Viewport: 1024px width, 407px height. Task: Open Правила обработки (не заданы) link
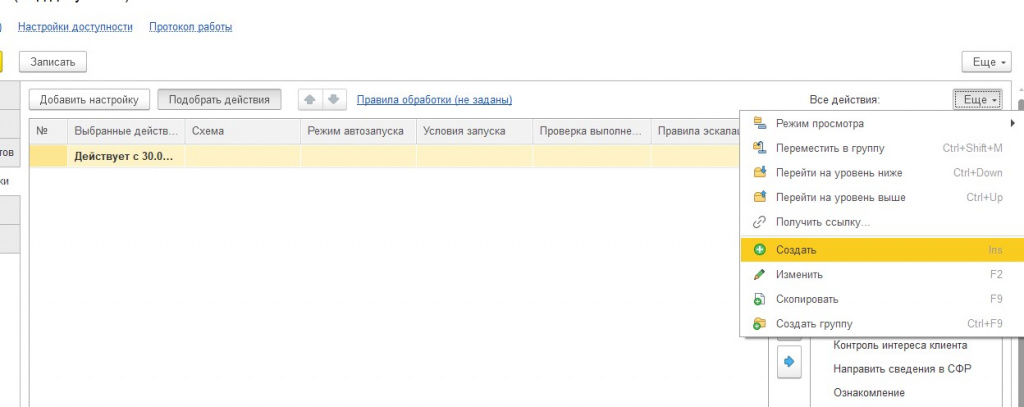click(434, 100)
